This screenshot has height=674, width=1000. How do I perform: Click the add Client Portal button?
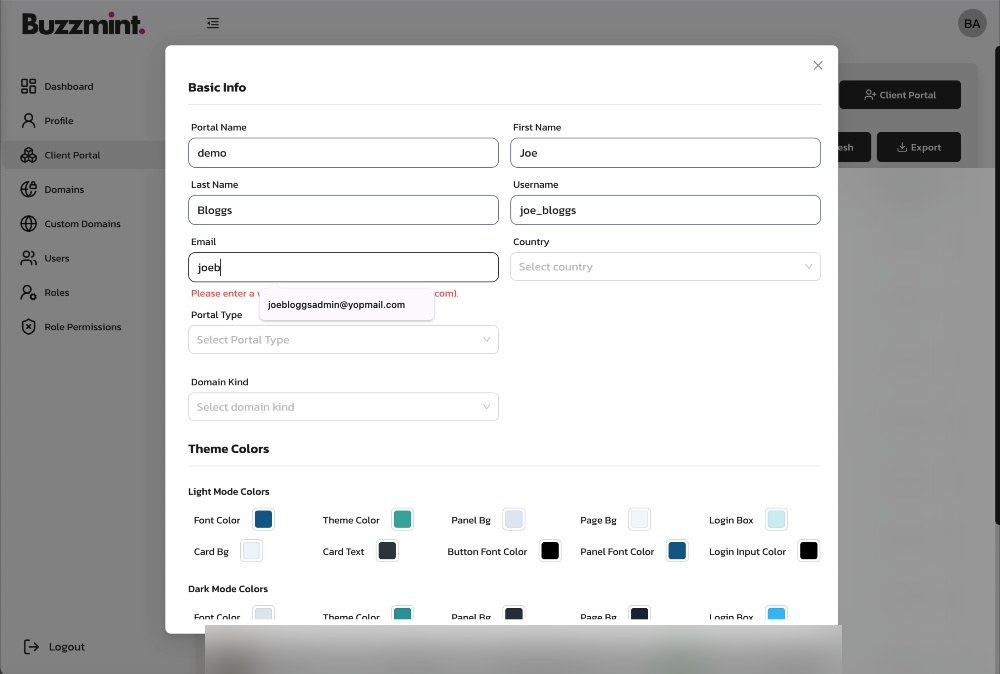click(899, 95)
